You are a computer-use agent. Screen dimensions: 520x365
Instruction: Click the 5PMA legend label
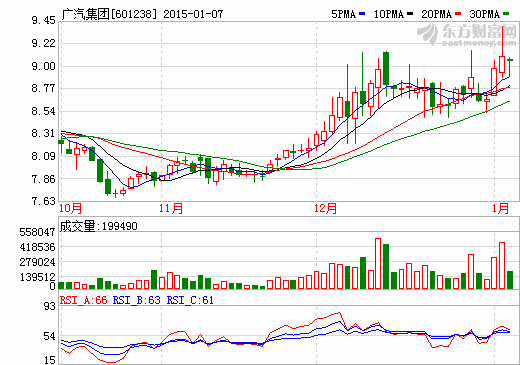click(x=343, y=14)
